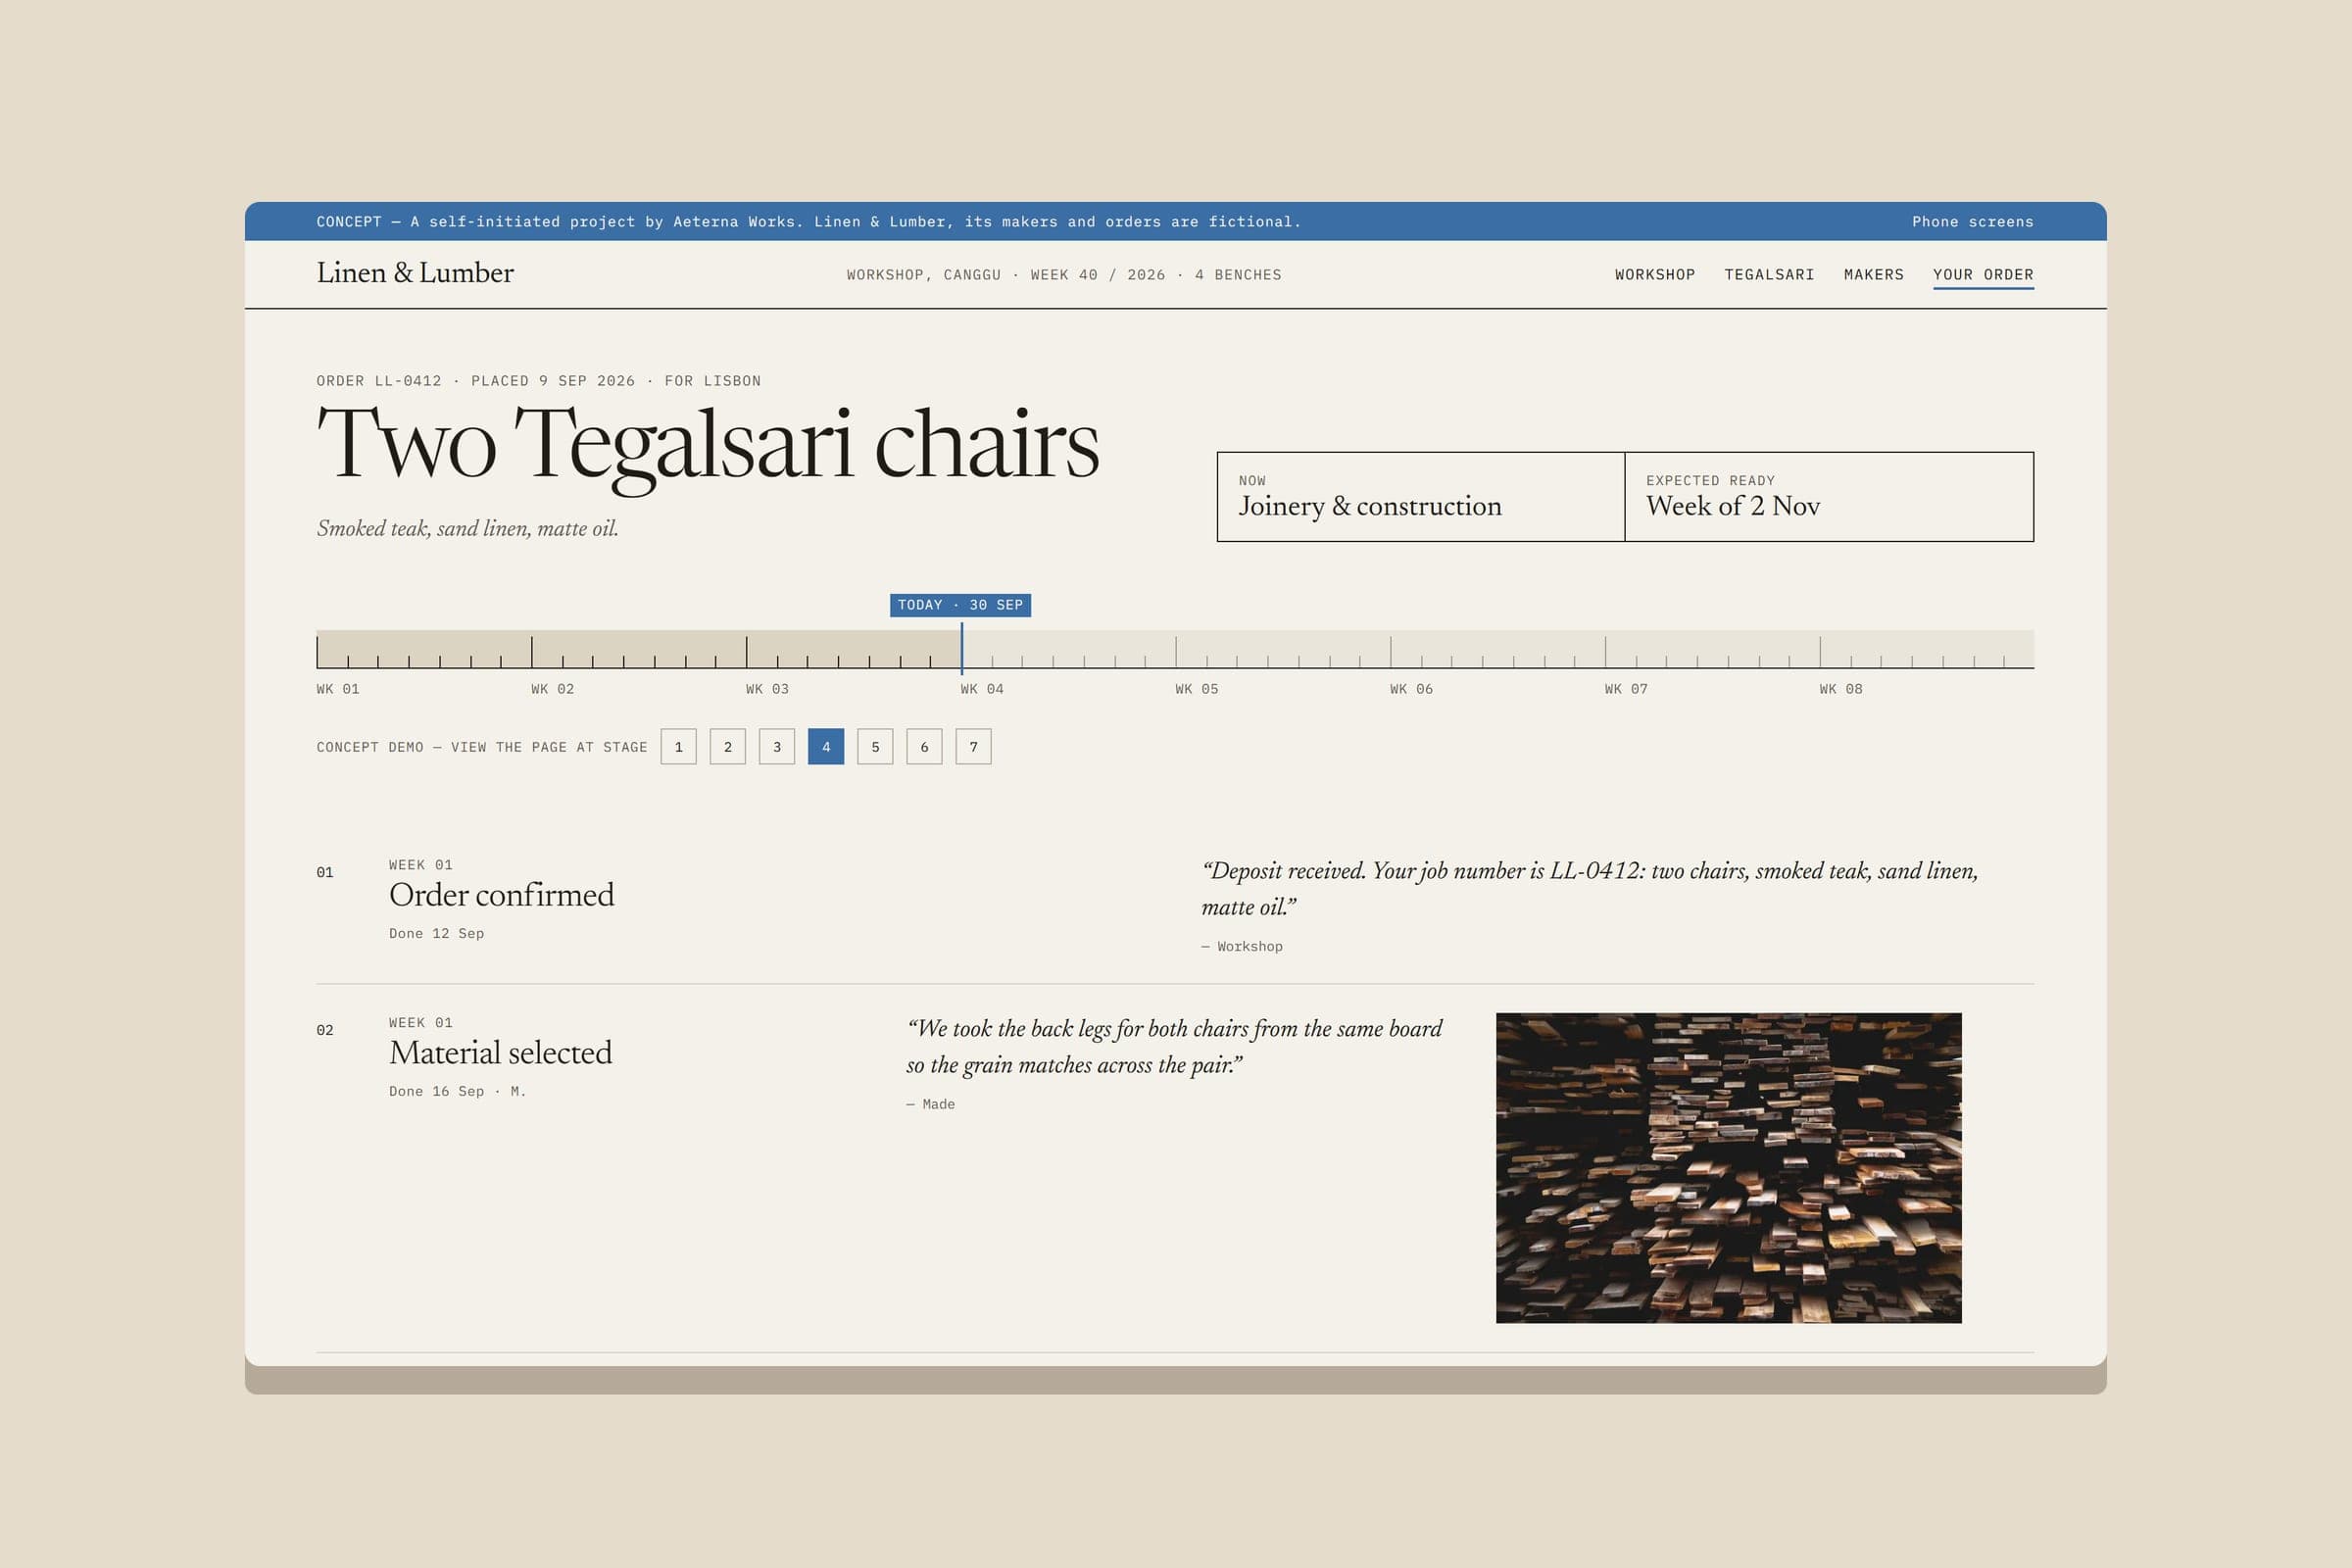Open the stacked timber boards photo
This screenshot has width=2352, height=1568.
(x=1728, y=1168)
